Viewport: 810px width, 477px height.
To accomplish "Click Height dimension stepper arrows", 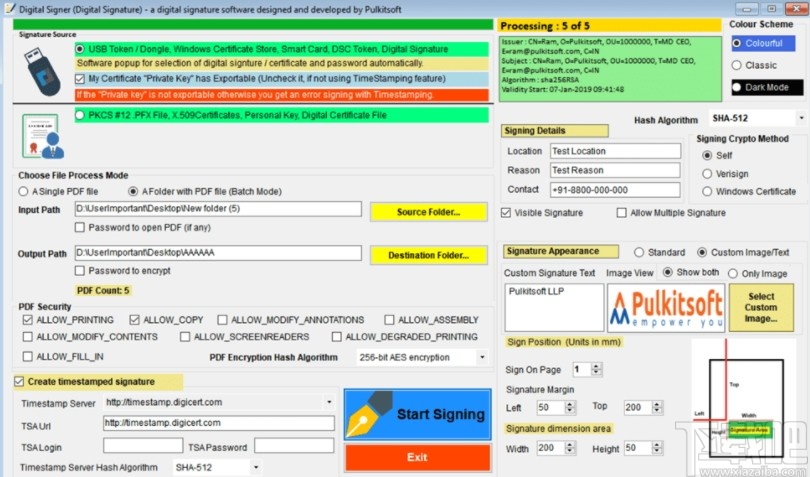I will click(x=657, y=448).
